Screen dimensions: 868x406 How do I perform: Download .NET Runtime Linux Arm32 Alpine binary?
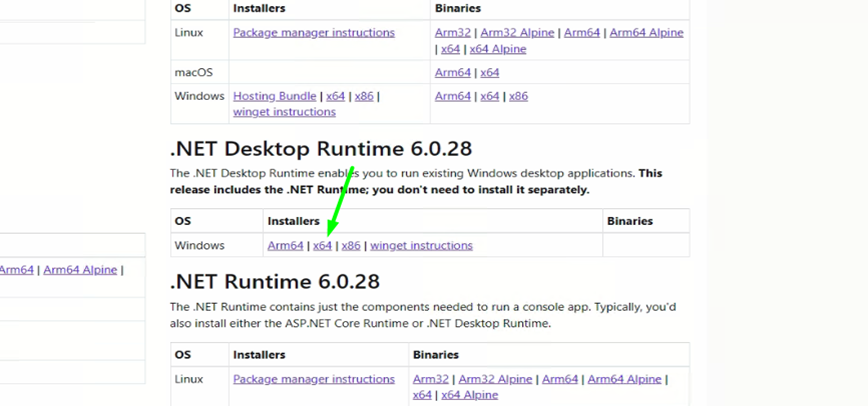click(x=495, y=379)
